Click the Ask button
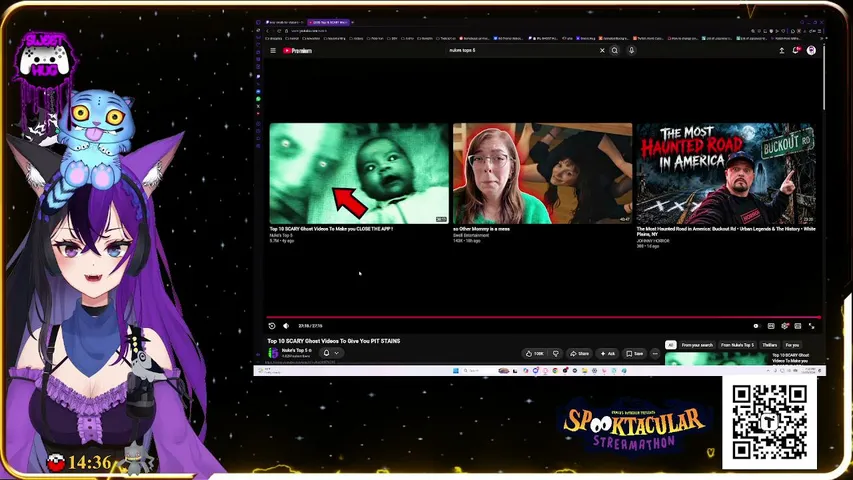Image resolution: width=853 pixels, height=480 pixels. (608, 354)
